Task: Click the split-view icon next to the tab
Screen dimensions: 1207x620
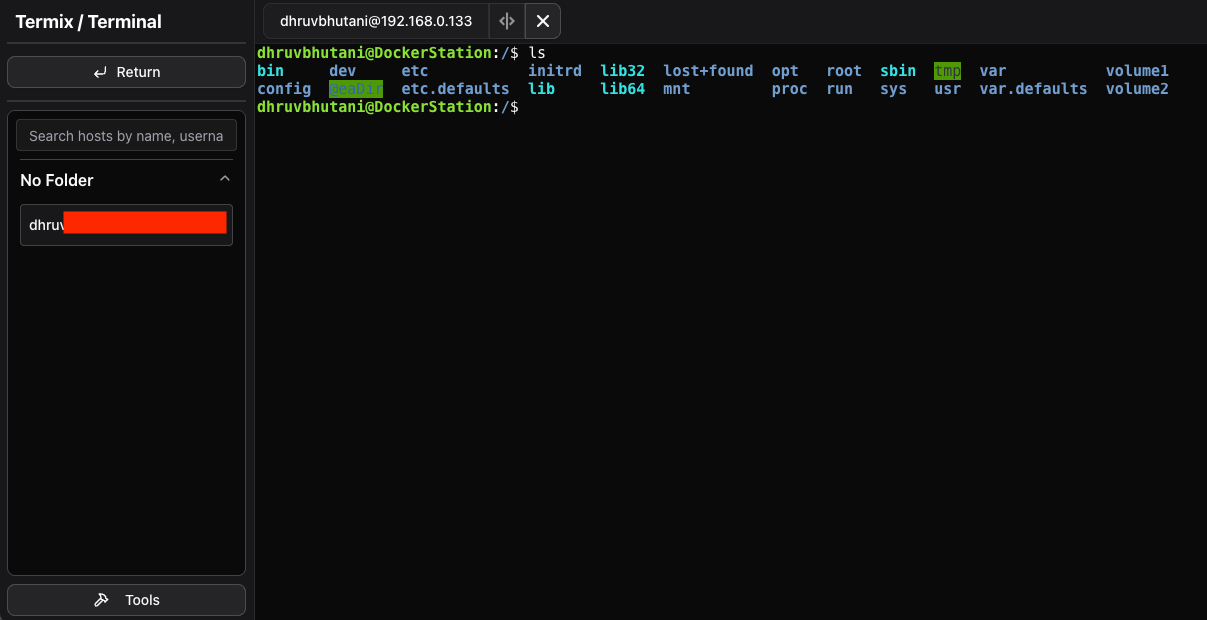Action: pos(507,21)
